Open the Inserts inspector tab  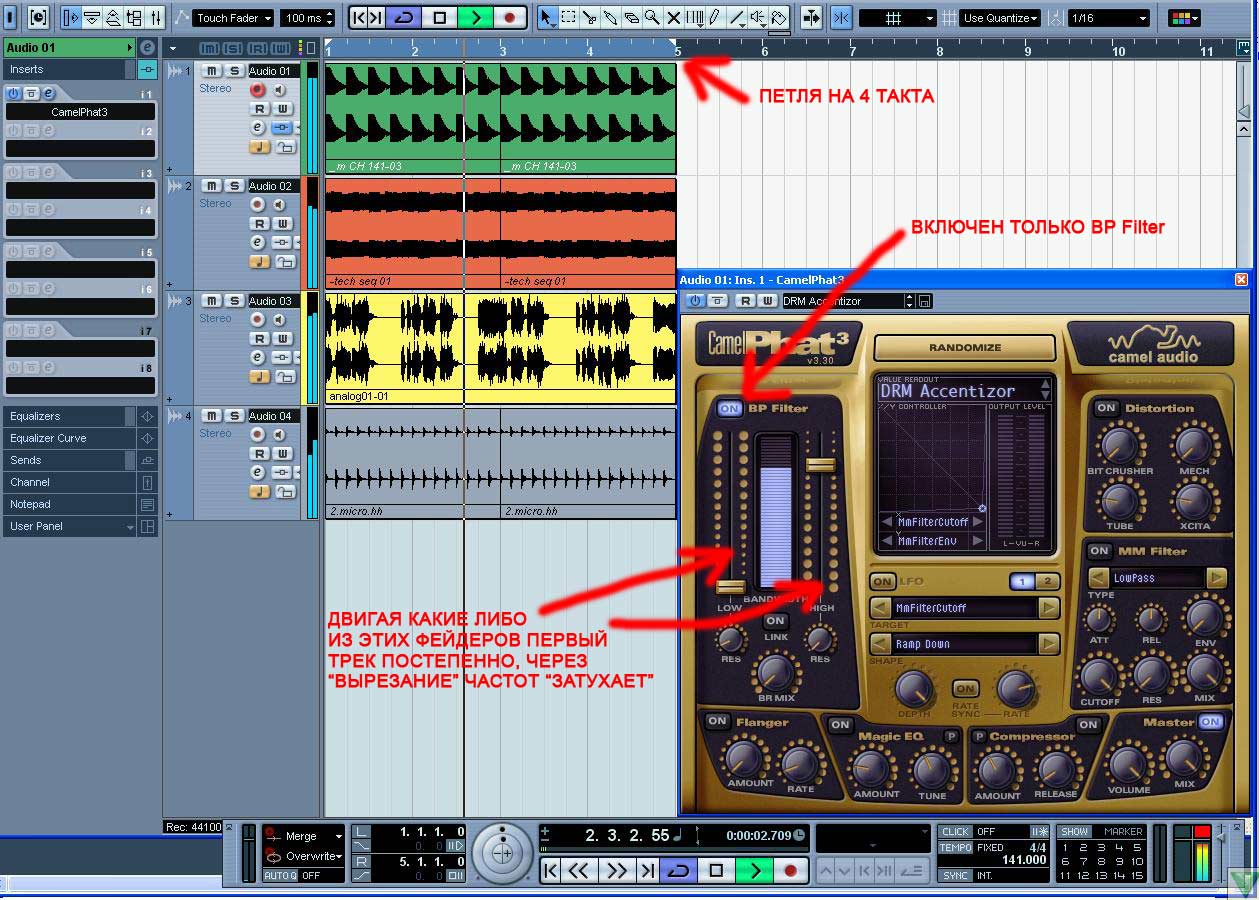click(64, 69)
